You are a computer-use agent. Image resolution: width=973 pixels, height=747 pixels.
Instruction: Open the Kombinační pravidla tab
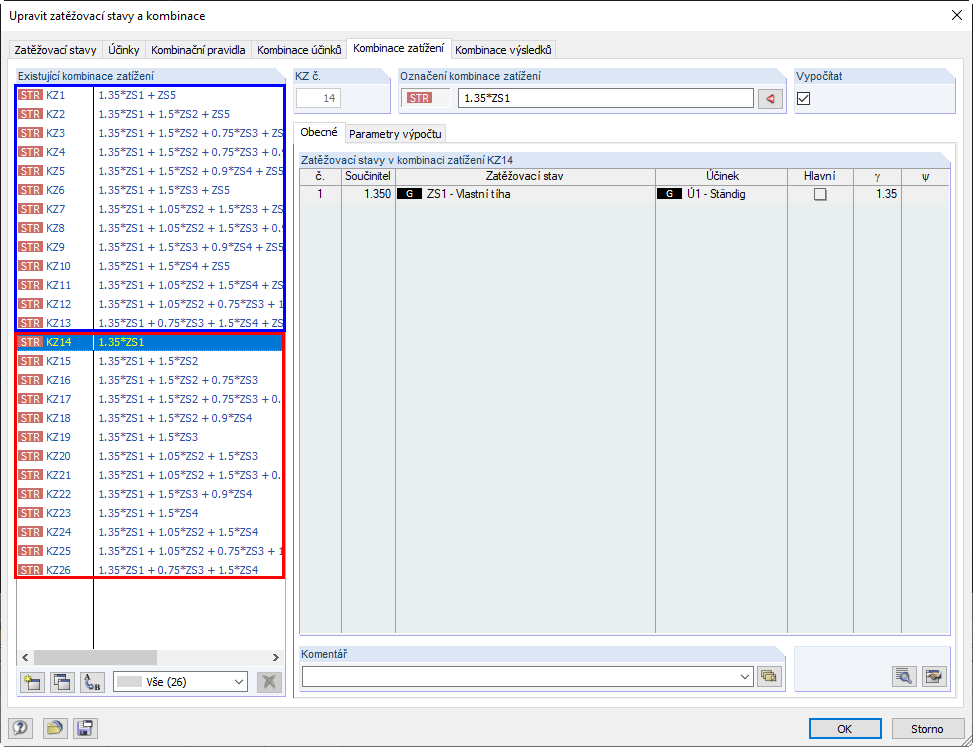pyautogui.click(x=199, y=50)
